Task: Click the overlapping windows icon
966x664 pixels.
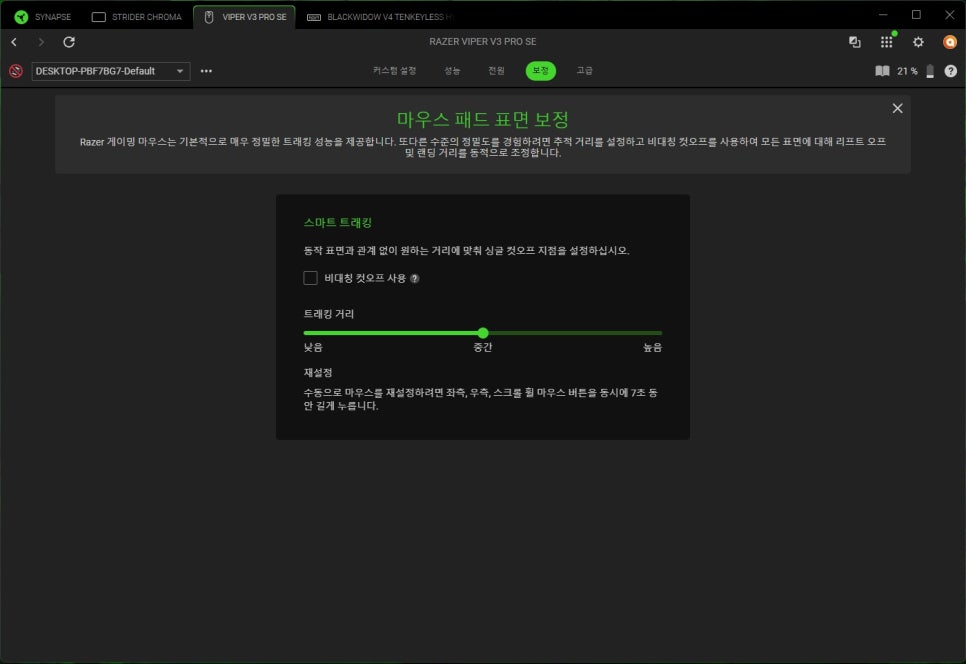Action: (x=854, y=42)
